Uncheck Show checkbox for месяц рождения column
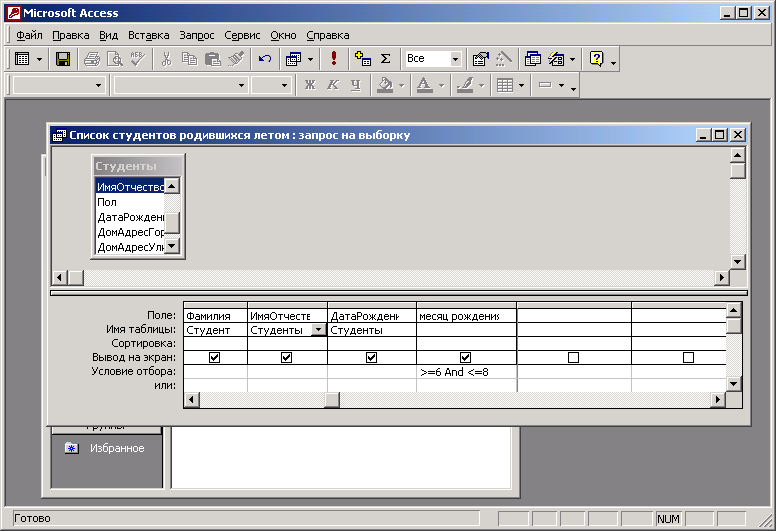Viewport: 776px width, 531px height. click(465, 357)
